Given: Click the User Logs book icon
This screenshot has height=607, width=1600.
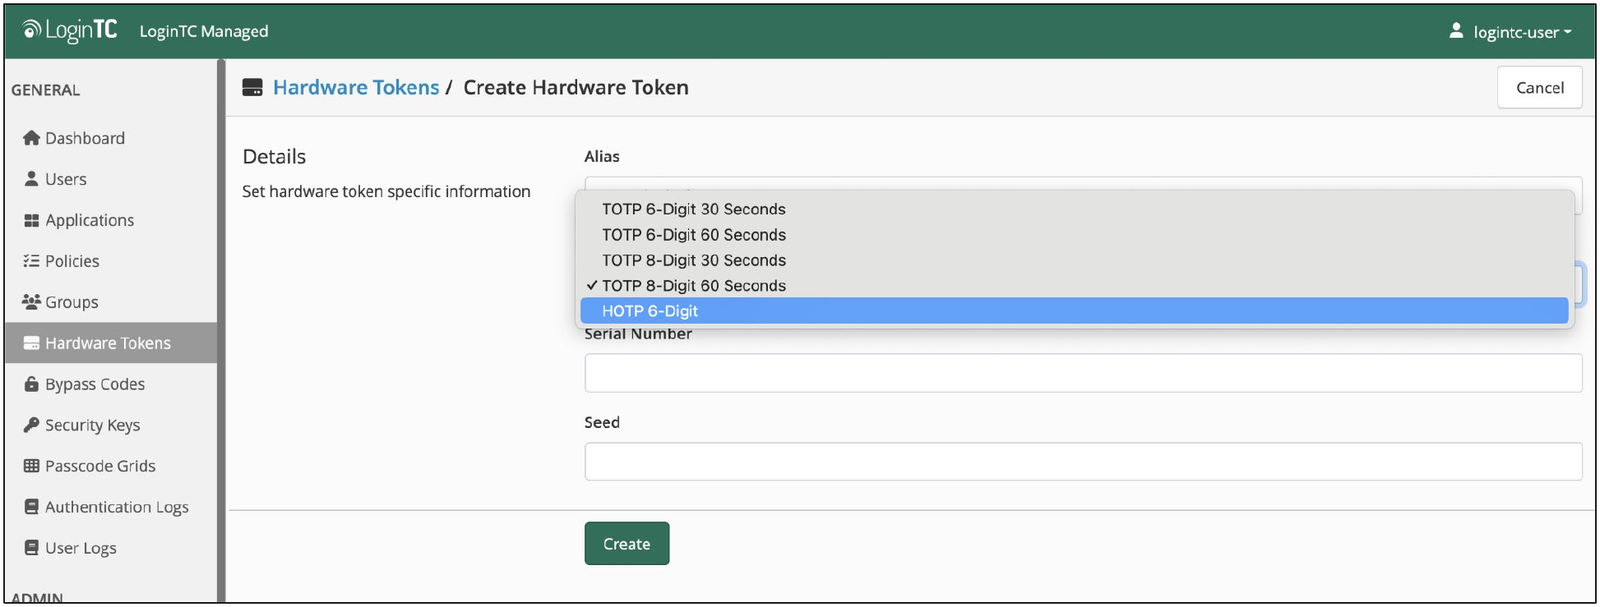Looking at the screenshot, I should [x=31, y=548].
